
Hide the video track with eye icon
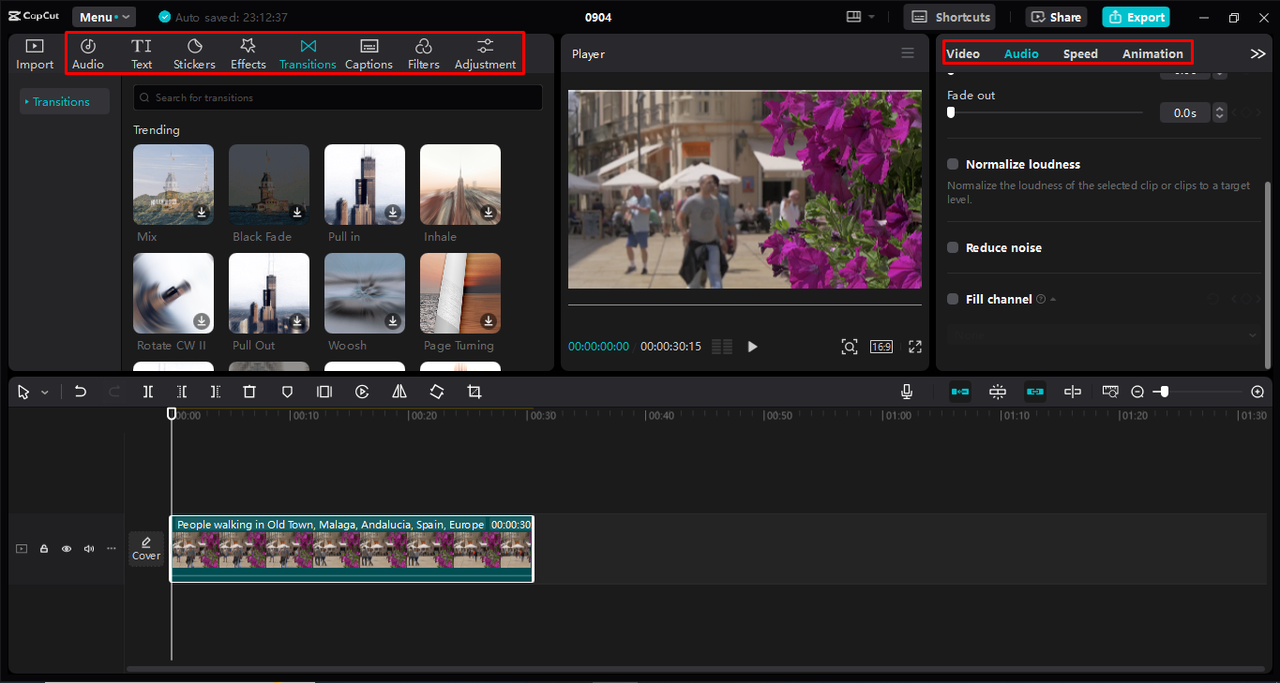(67, 549)
